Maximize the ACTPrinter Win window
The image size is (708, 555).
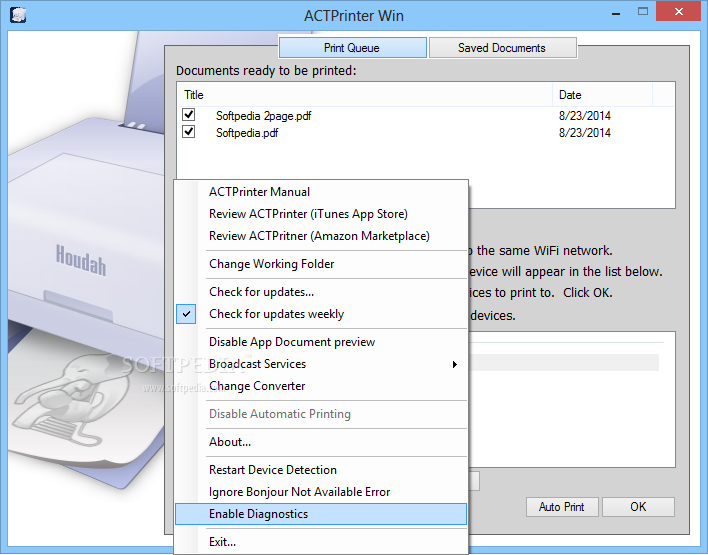(x=643, y=12)
